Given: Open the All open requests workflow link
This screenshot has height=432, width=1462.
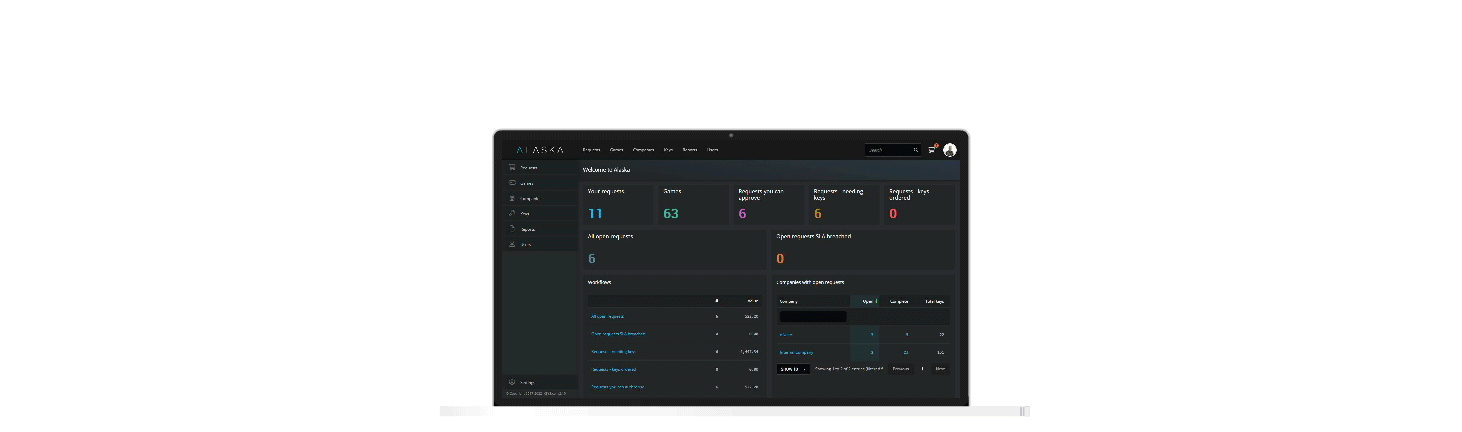Looking at the screenshot, I should click(607, 316).
